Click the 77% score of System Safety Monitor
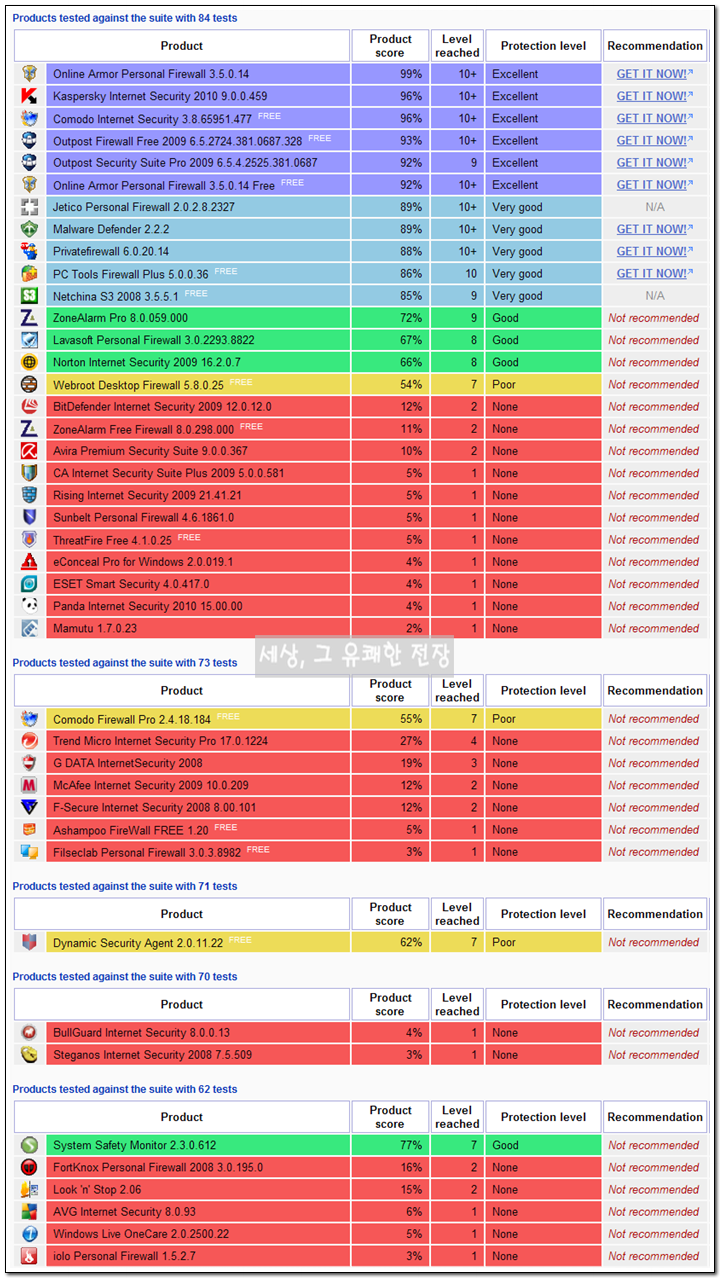 (410, 1146)
